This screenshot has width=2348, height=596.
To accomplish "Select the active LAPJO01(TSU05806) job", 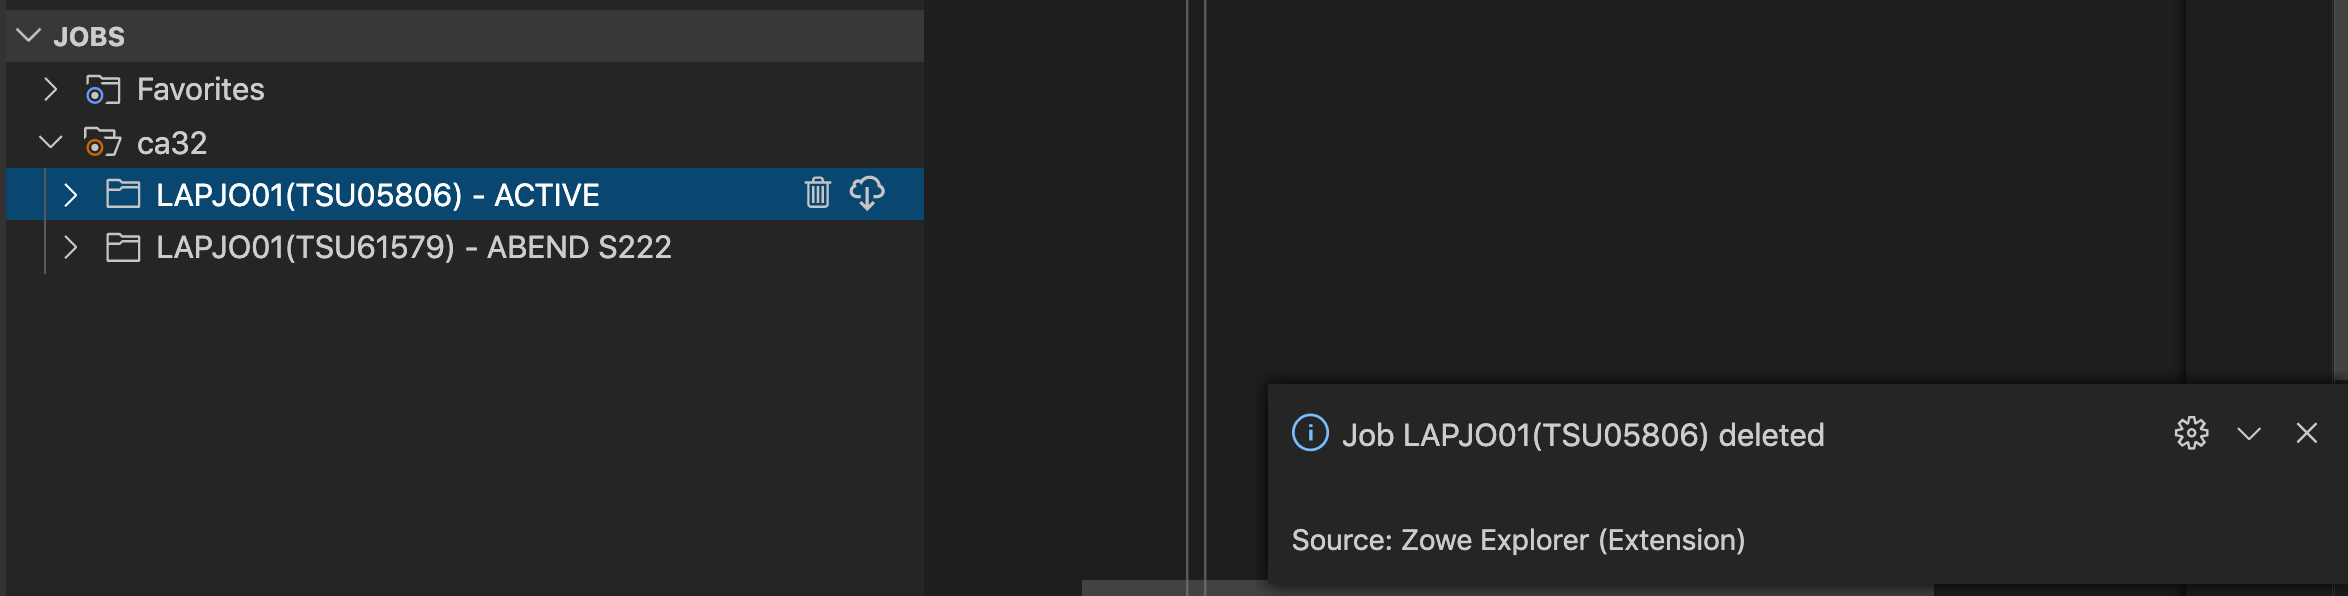I will tap(380, 194).
